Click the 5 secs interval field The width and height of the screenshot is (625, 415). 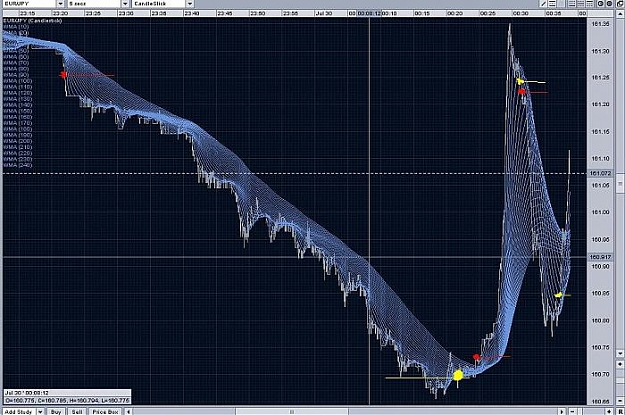point(94,4)
